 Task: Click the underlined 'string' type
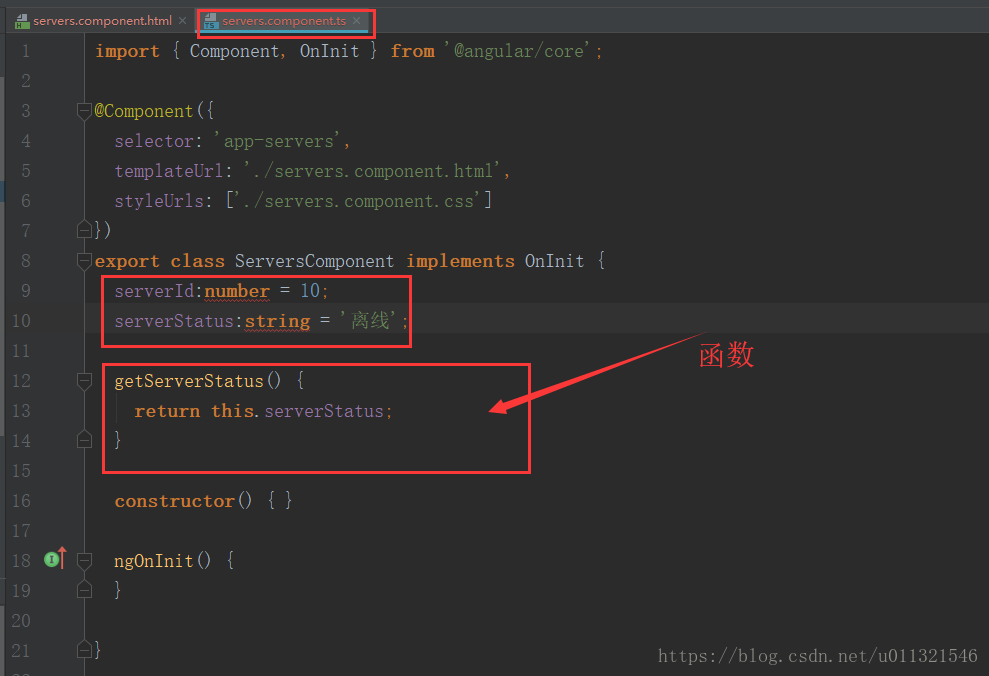[277, 321]
